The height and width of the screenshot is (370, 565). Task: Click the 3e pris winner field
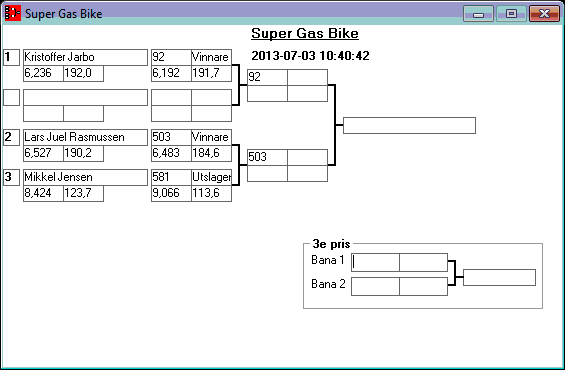(x=499, y=277)
